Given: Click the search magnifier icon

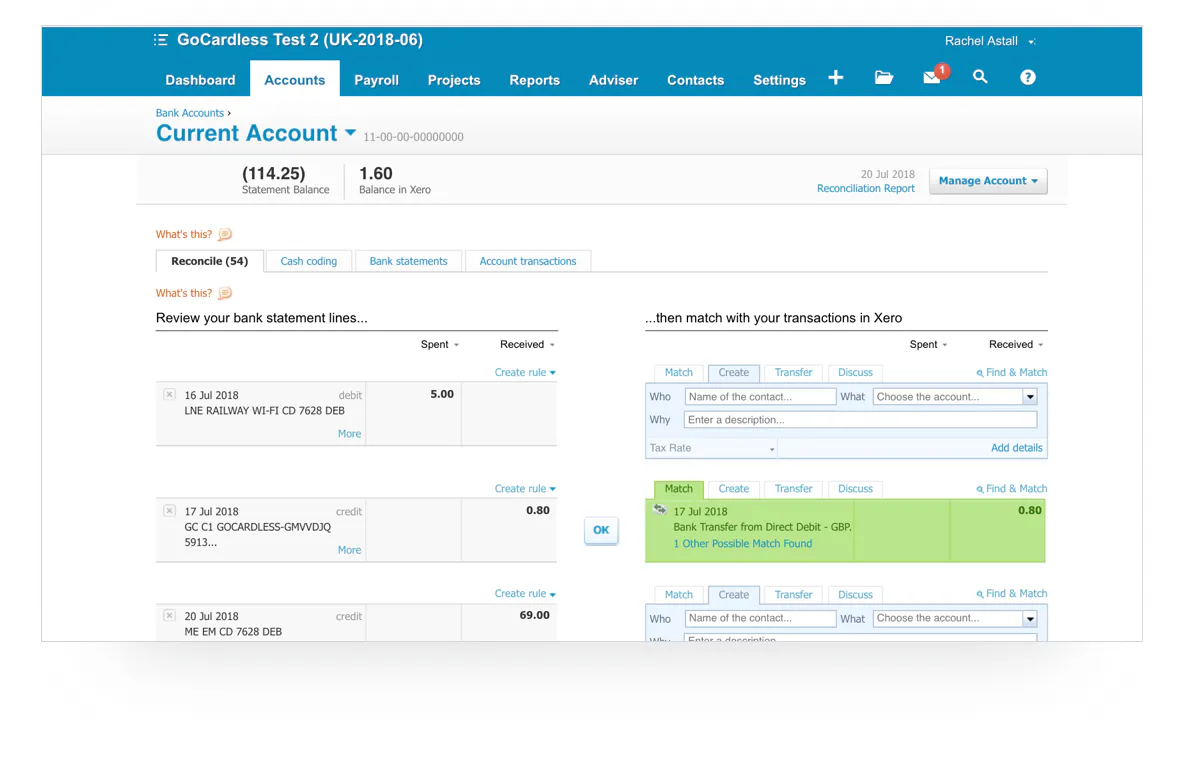Looking at the screenshot, I should click(980, 77).
